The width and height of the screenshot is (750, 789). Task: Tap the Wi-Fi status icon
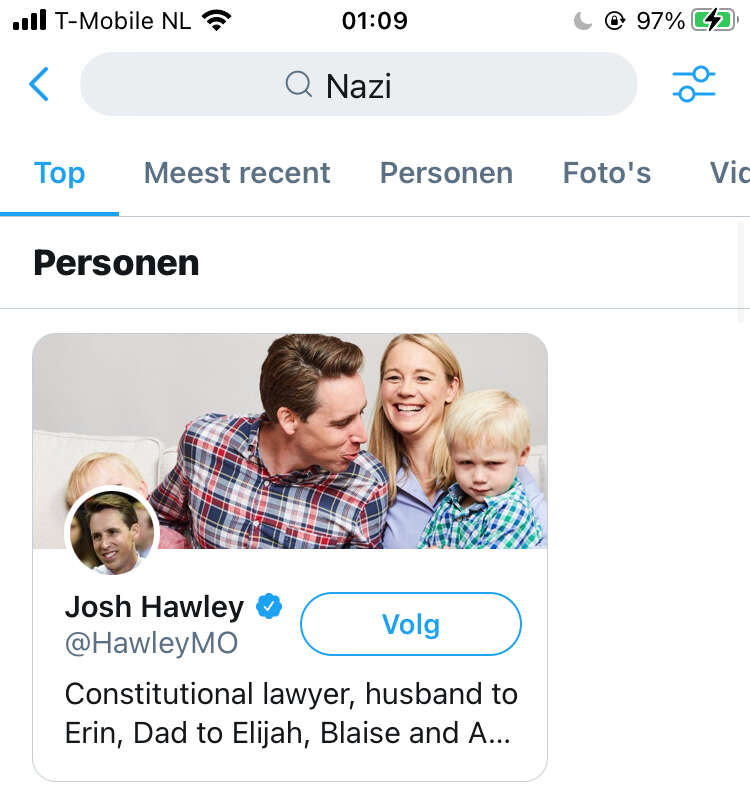pyautogui.click(x=216, y=21)
